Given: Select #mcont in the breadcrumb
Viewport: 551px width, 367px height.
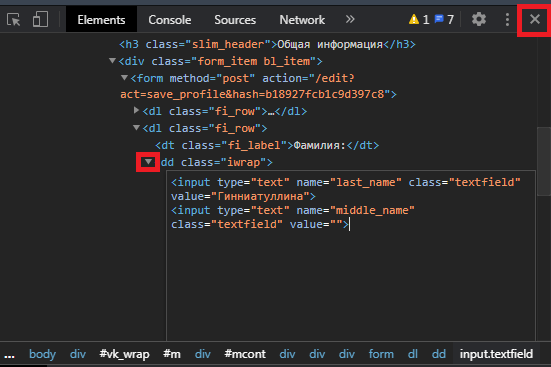Looking at the screenshot, I should 245,354.
